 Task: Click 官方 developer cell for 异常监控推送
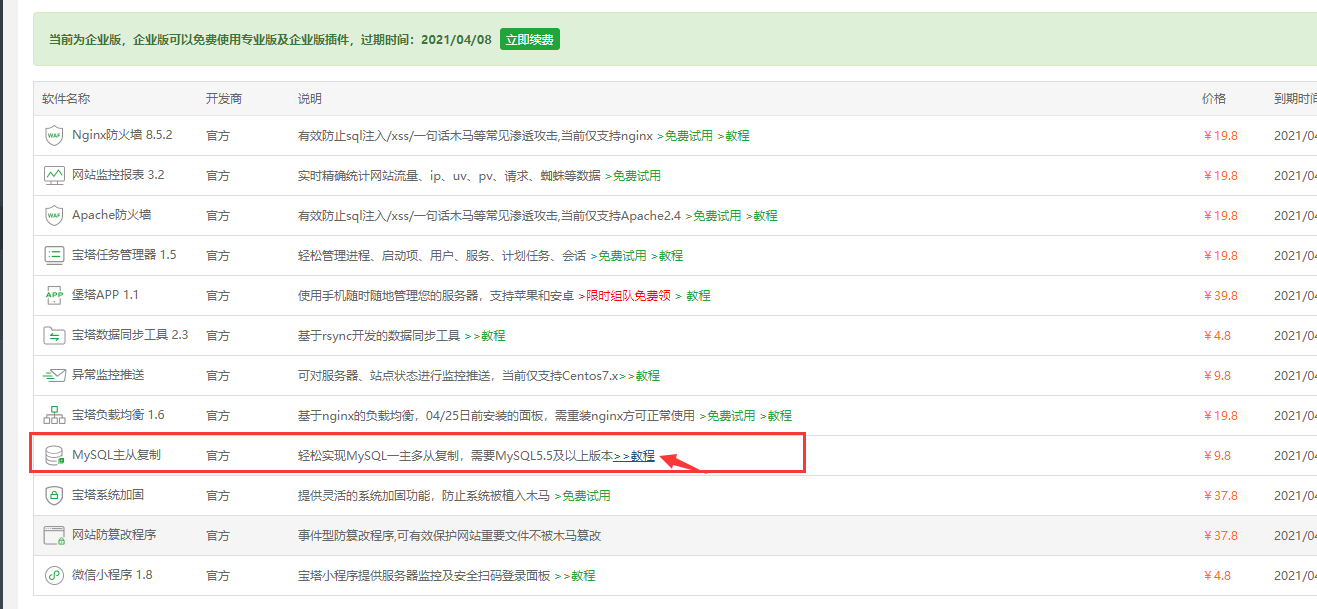(218, 375)
